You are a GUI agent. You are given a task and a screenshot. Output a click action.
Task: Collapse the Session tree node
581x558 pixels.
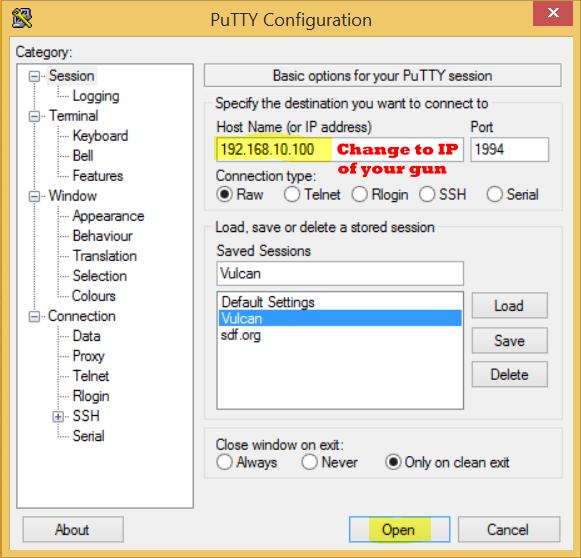[x=34, y=76]
